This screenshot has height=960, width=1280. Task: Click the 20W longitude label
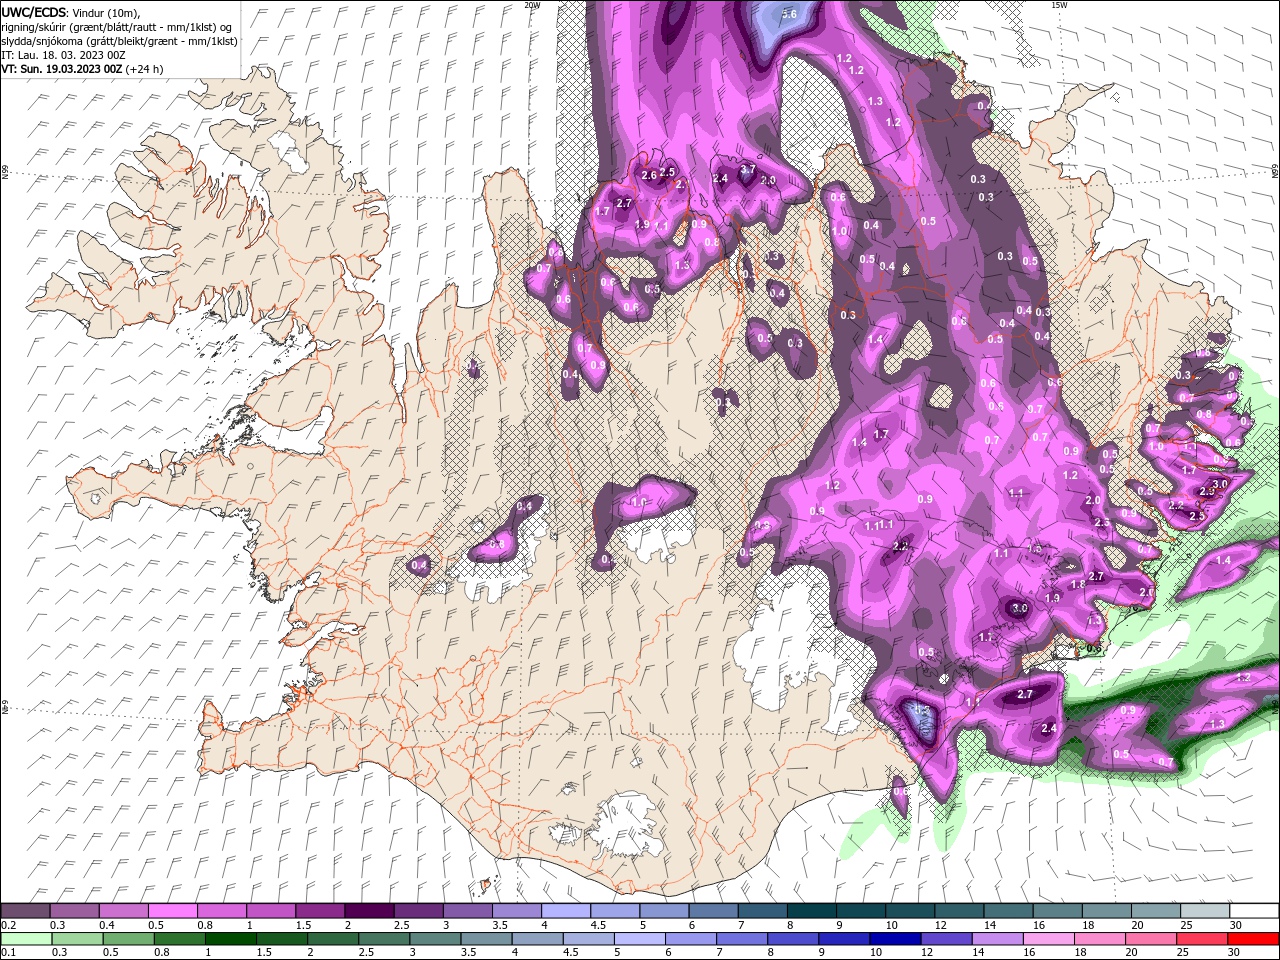(532, 5)
